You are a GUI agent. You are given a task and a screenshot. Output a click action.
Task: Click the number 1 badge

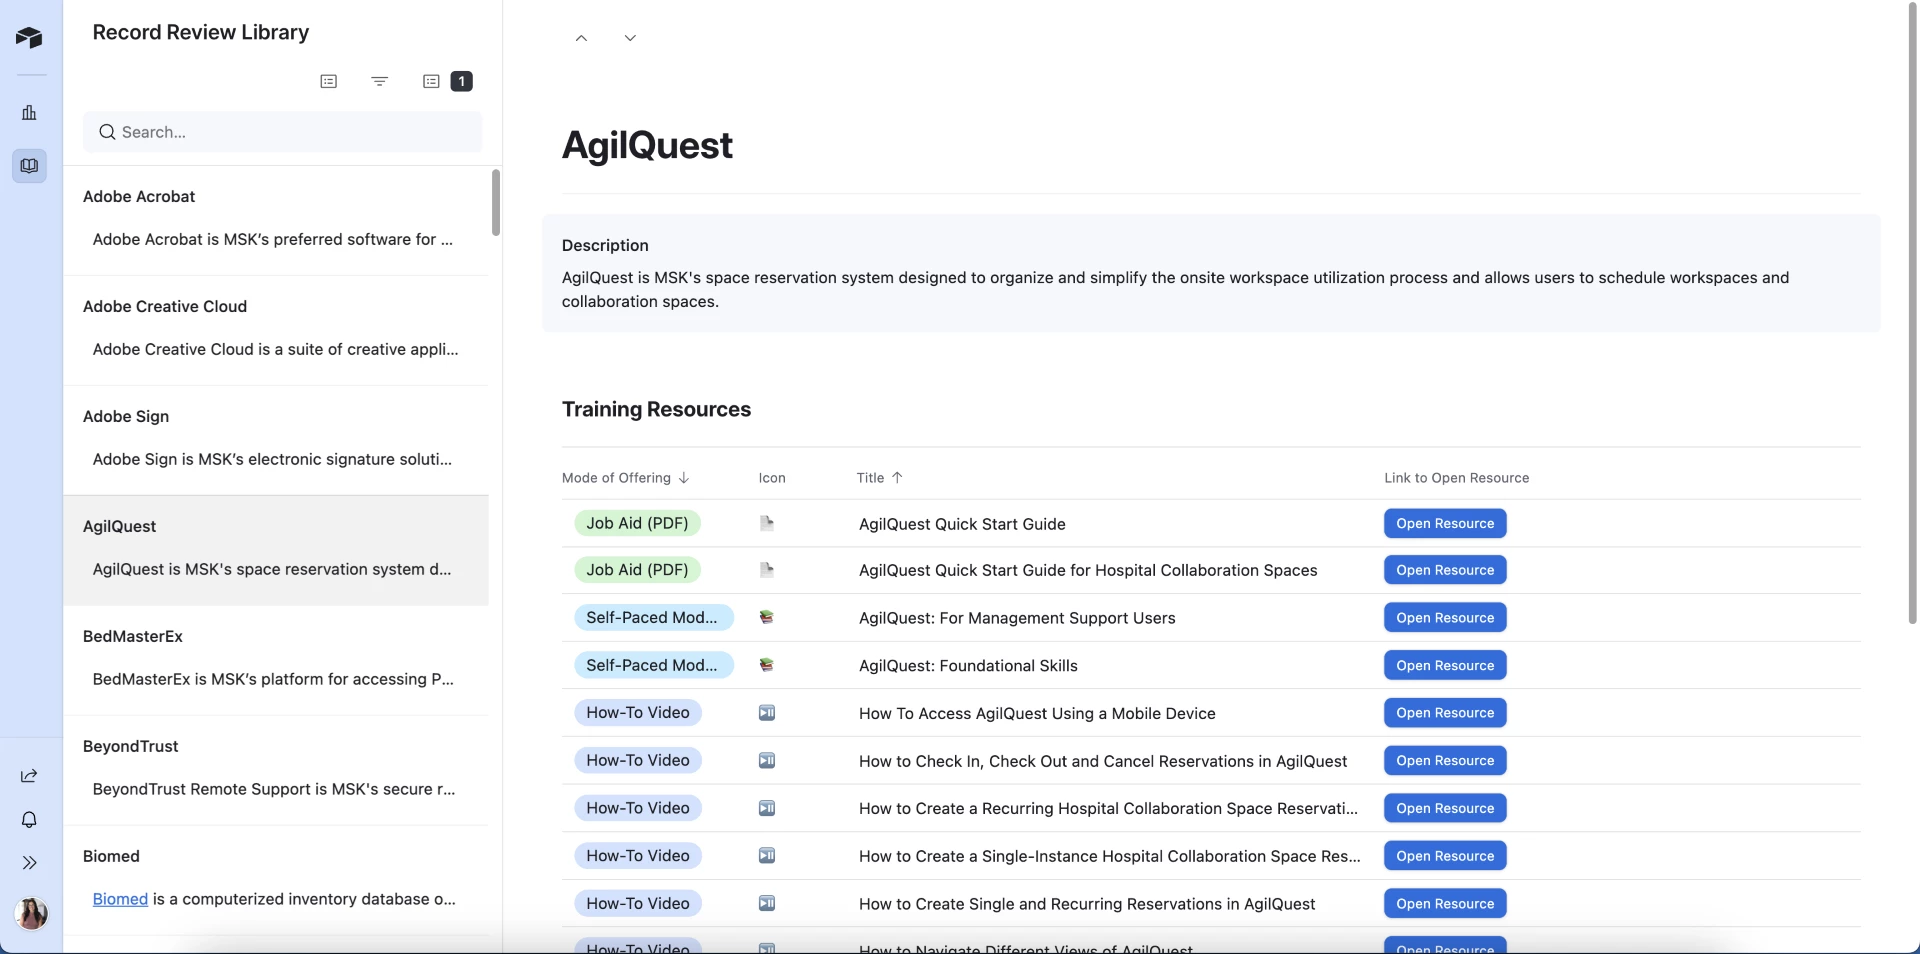pyautogui.click(x=462, y=81)
